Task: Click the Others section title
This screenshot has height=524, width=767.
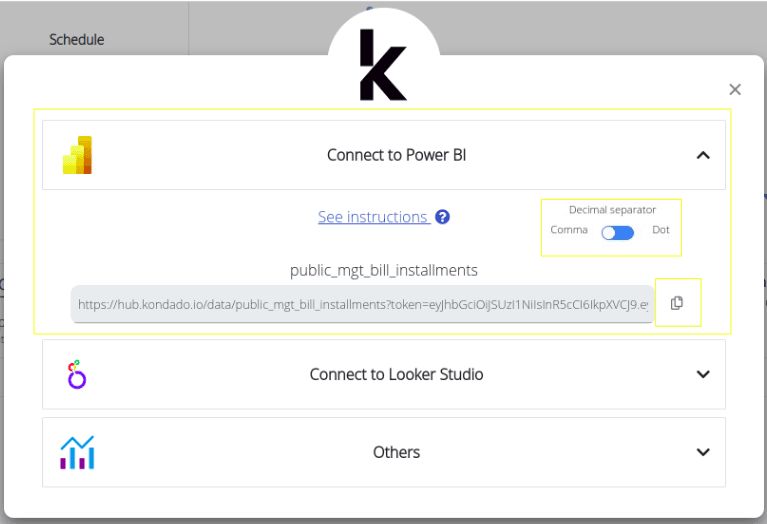Action: (x=396, y=452)
